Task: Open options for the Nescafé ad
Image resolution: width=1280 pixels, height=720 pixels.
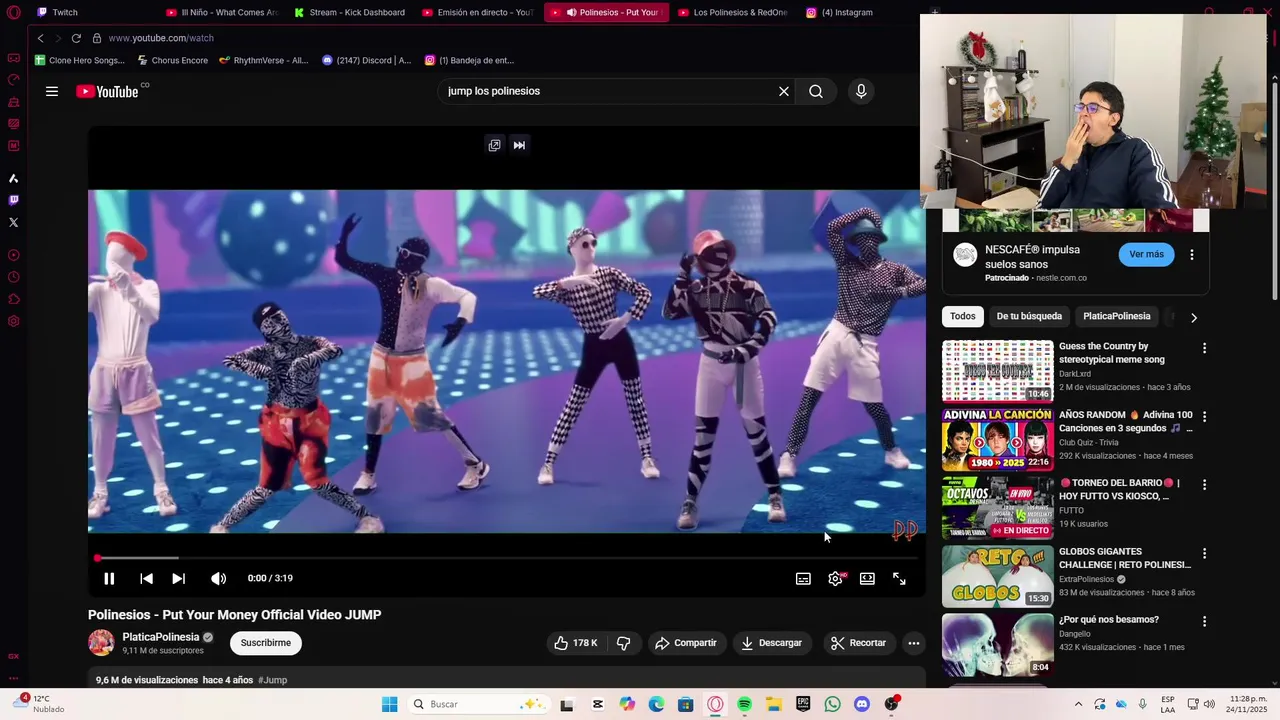Action: tap(1191, 255)
